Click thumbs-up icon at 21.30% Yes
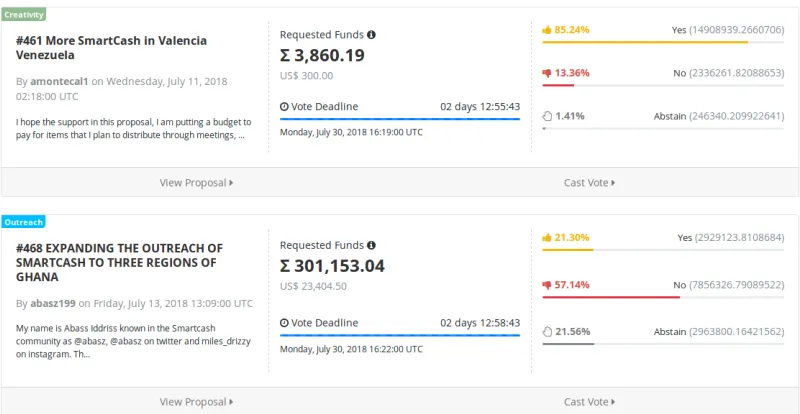The width and height of the screenshot is (800, 414). [x=547, y=237]
